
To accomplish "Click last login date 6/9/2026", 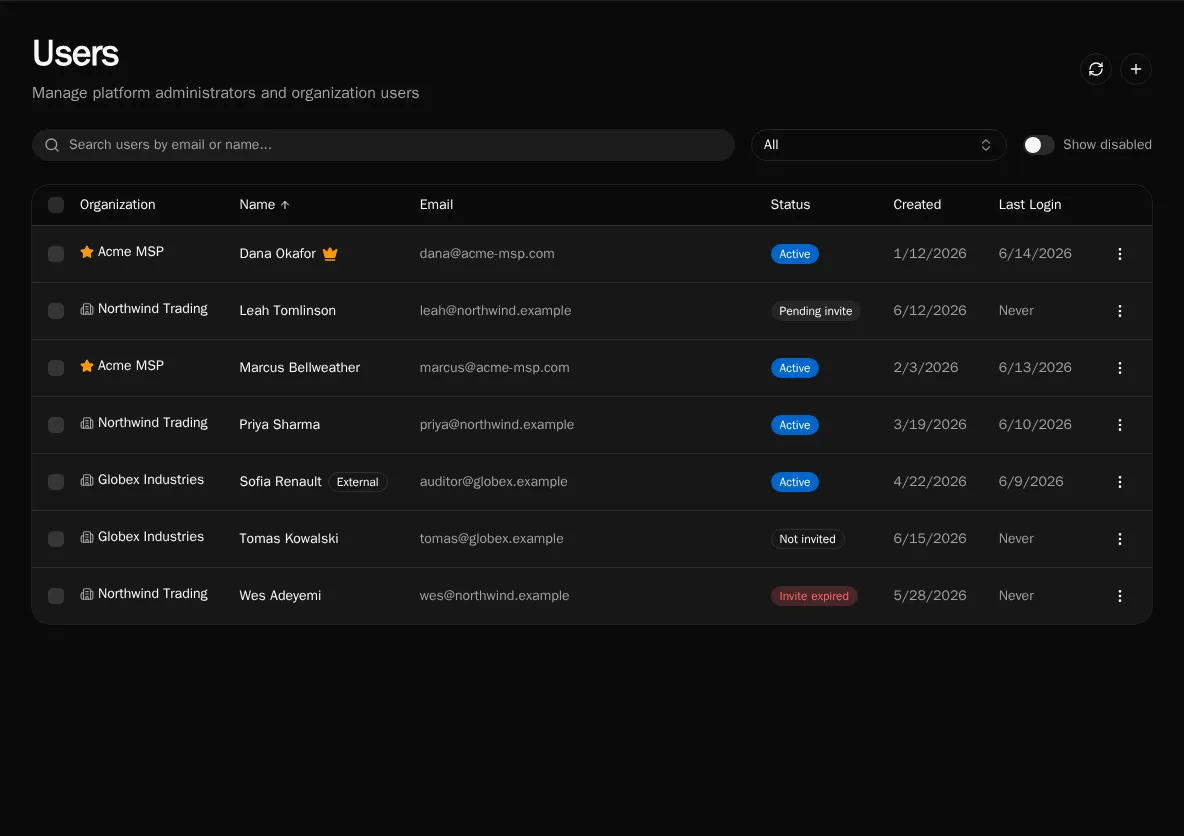I will coord(1031,482).
